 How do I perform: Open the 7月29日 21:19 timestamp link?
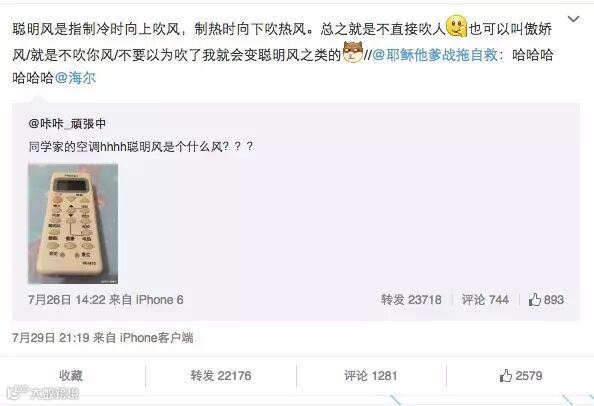pos(50,337)
